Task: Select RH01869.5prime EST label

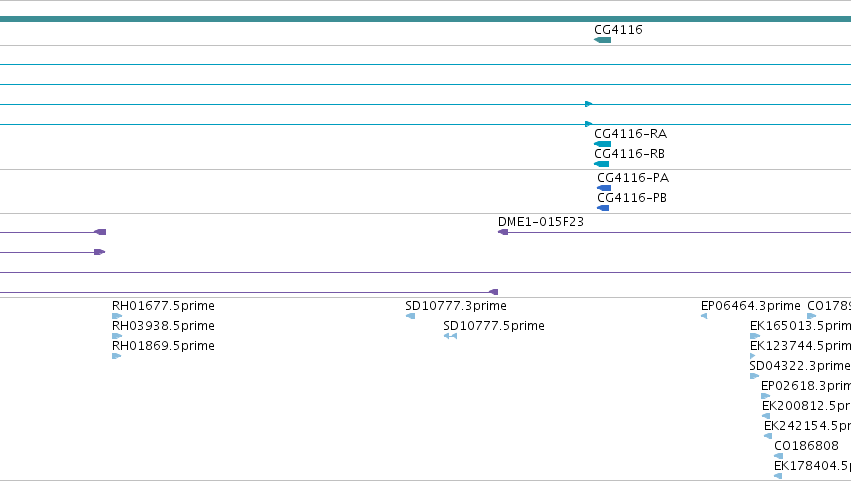Action: tap(163, 346)
